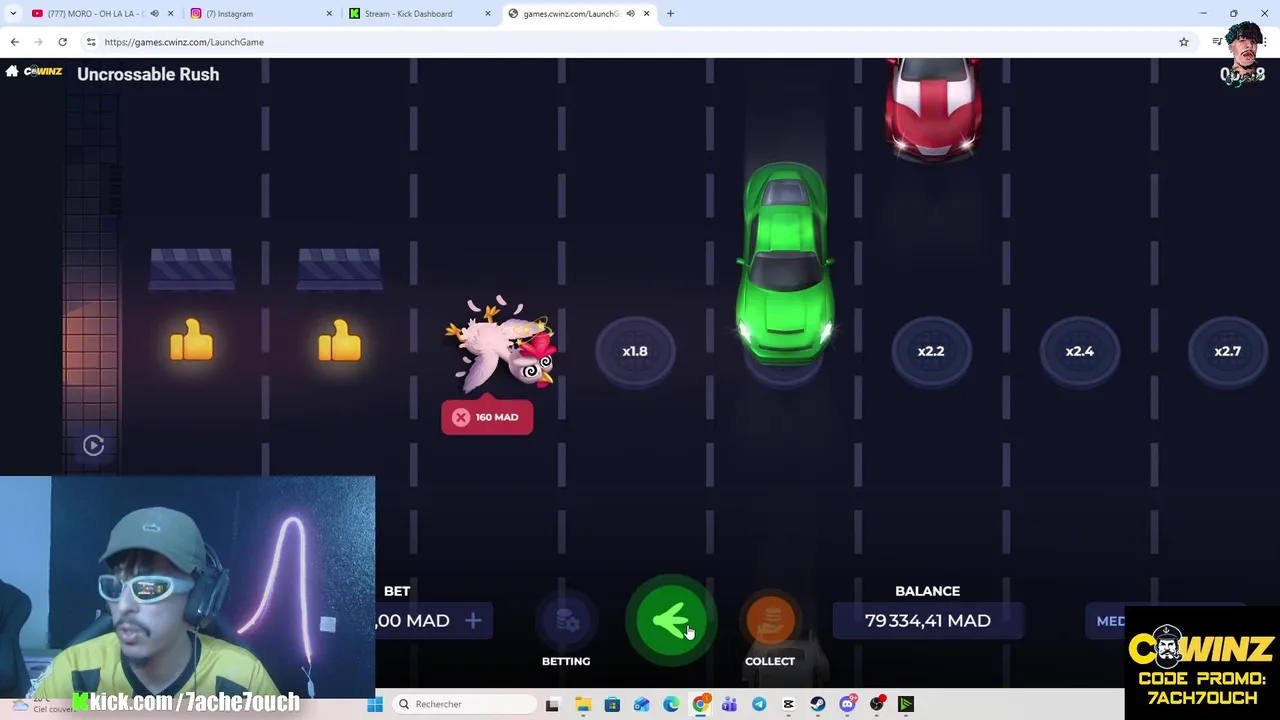The height and width of the screenshot is (720, 1280).
Task: Bookmark this page with the star
Action: (x=1184, y=42)
